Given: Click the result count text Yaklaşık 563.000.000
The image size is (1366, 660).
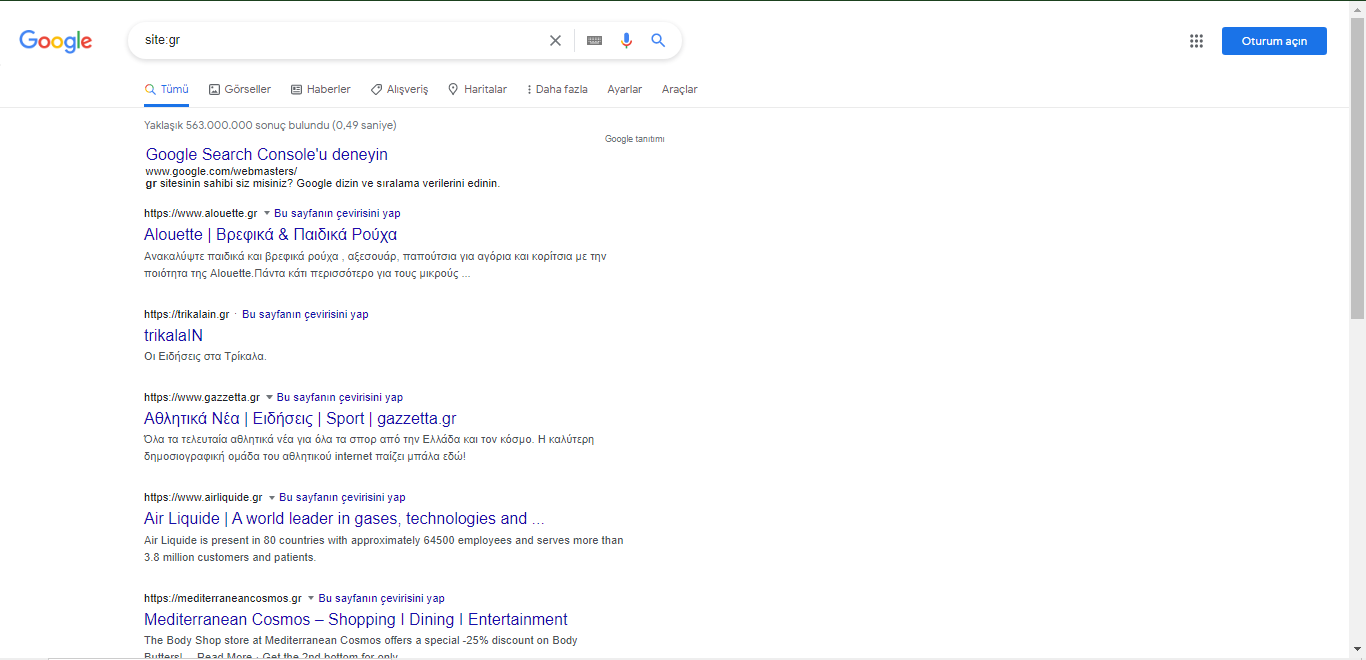Looking at the screenshot, I should click(x=270, y=126).
